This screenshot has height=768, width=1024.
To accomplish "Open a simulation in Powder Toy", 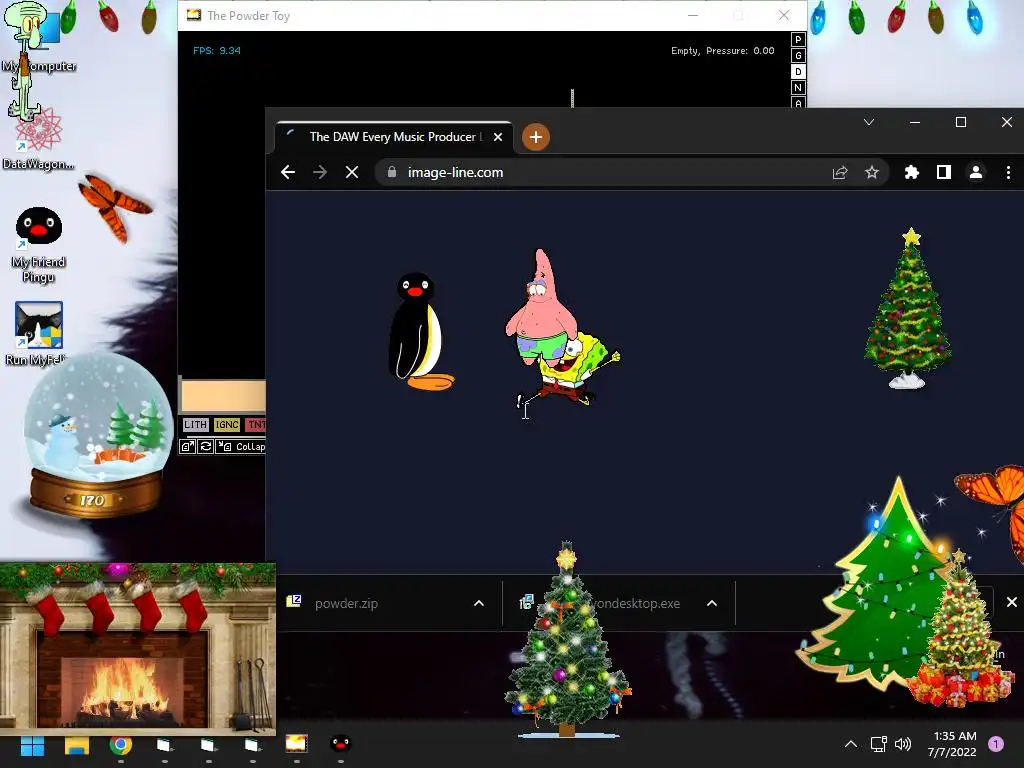I will click(187, 447).
